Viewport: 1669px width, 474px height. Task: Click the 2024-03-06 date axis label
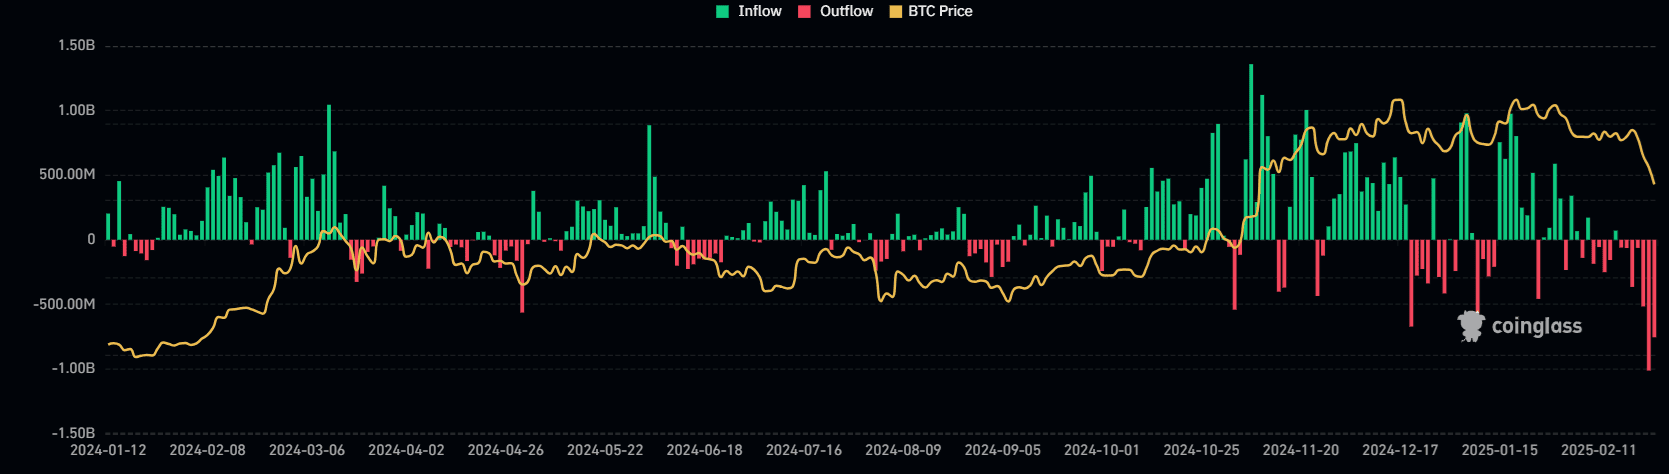307,450
